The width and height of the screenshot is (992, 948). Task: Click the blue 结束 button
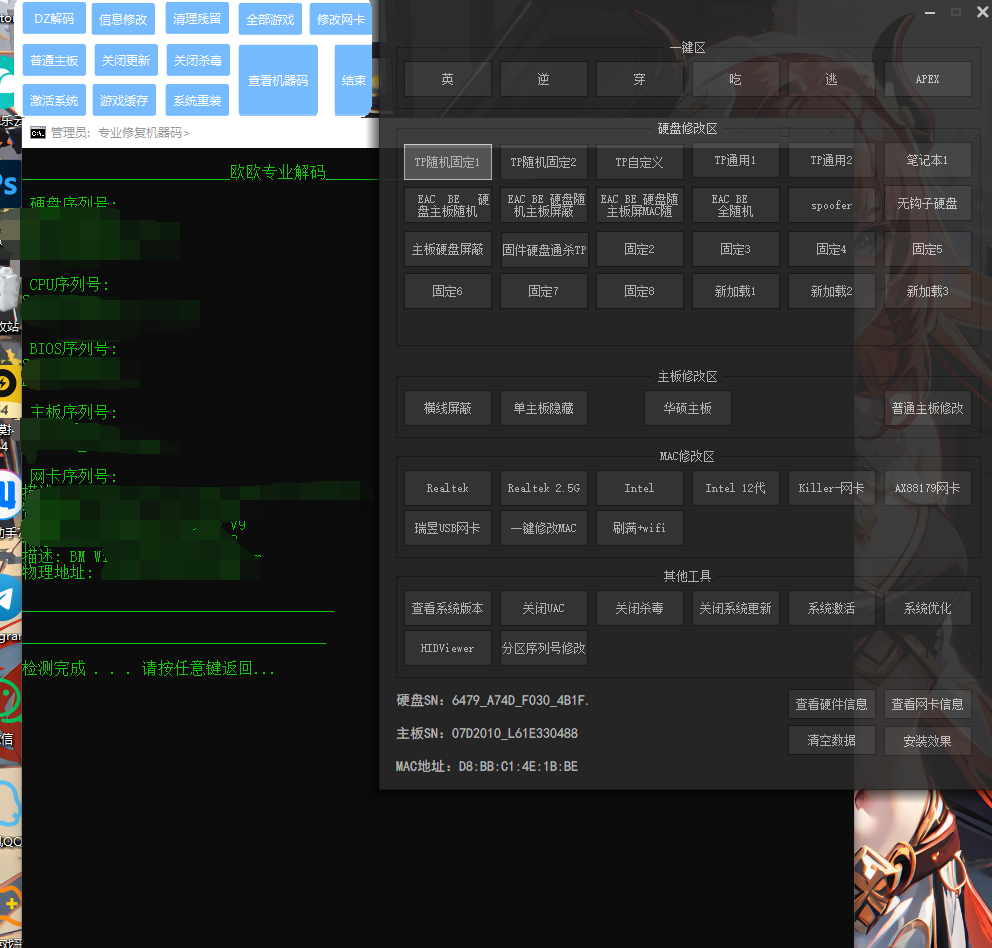(x=353, y=81)
